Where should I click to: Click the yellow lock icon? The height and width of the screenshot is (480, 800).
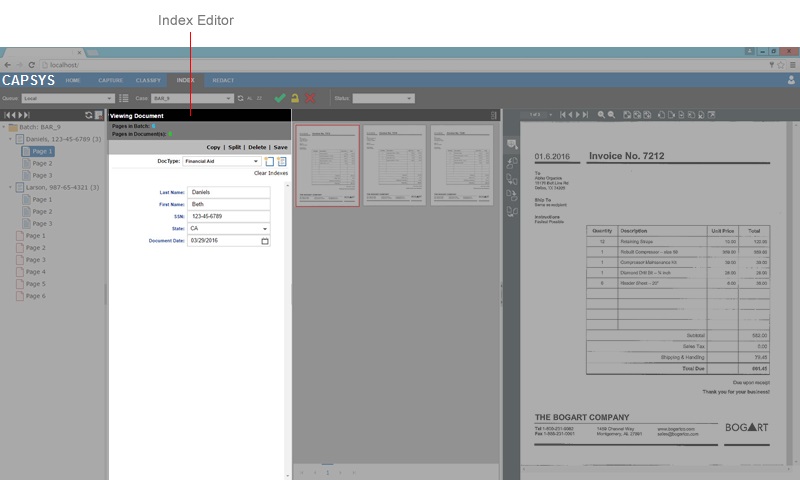[x=295, y=98]
